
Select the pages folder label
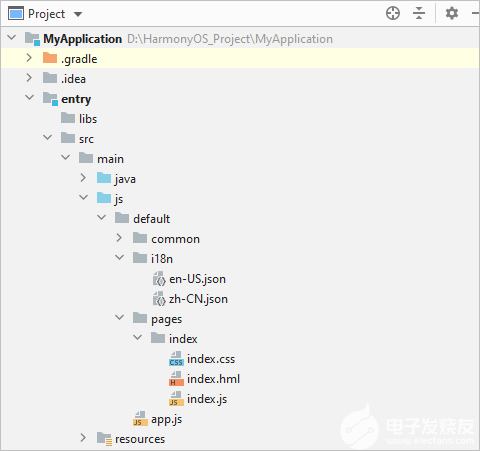tap(167, 319)
